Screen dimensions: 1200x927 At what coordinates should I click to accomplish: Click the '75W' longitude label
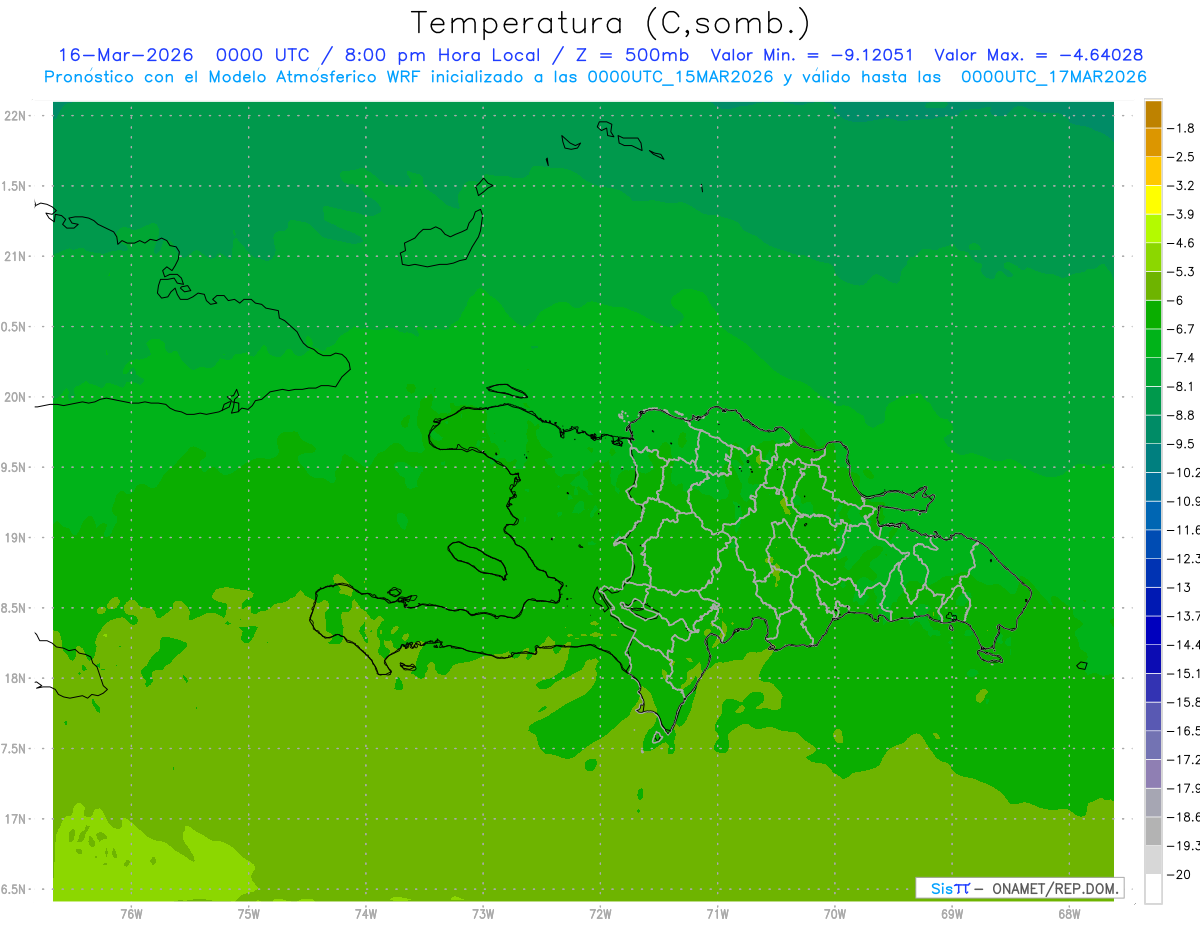[x=248, y=914]
